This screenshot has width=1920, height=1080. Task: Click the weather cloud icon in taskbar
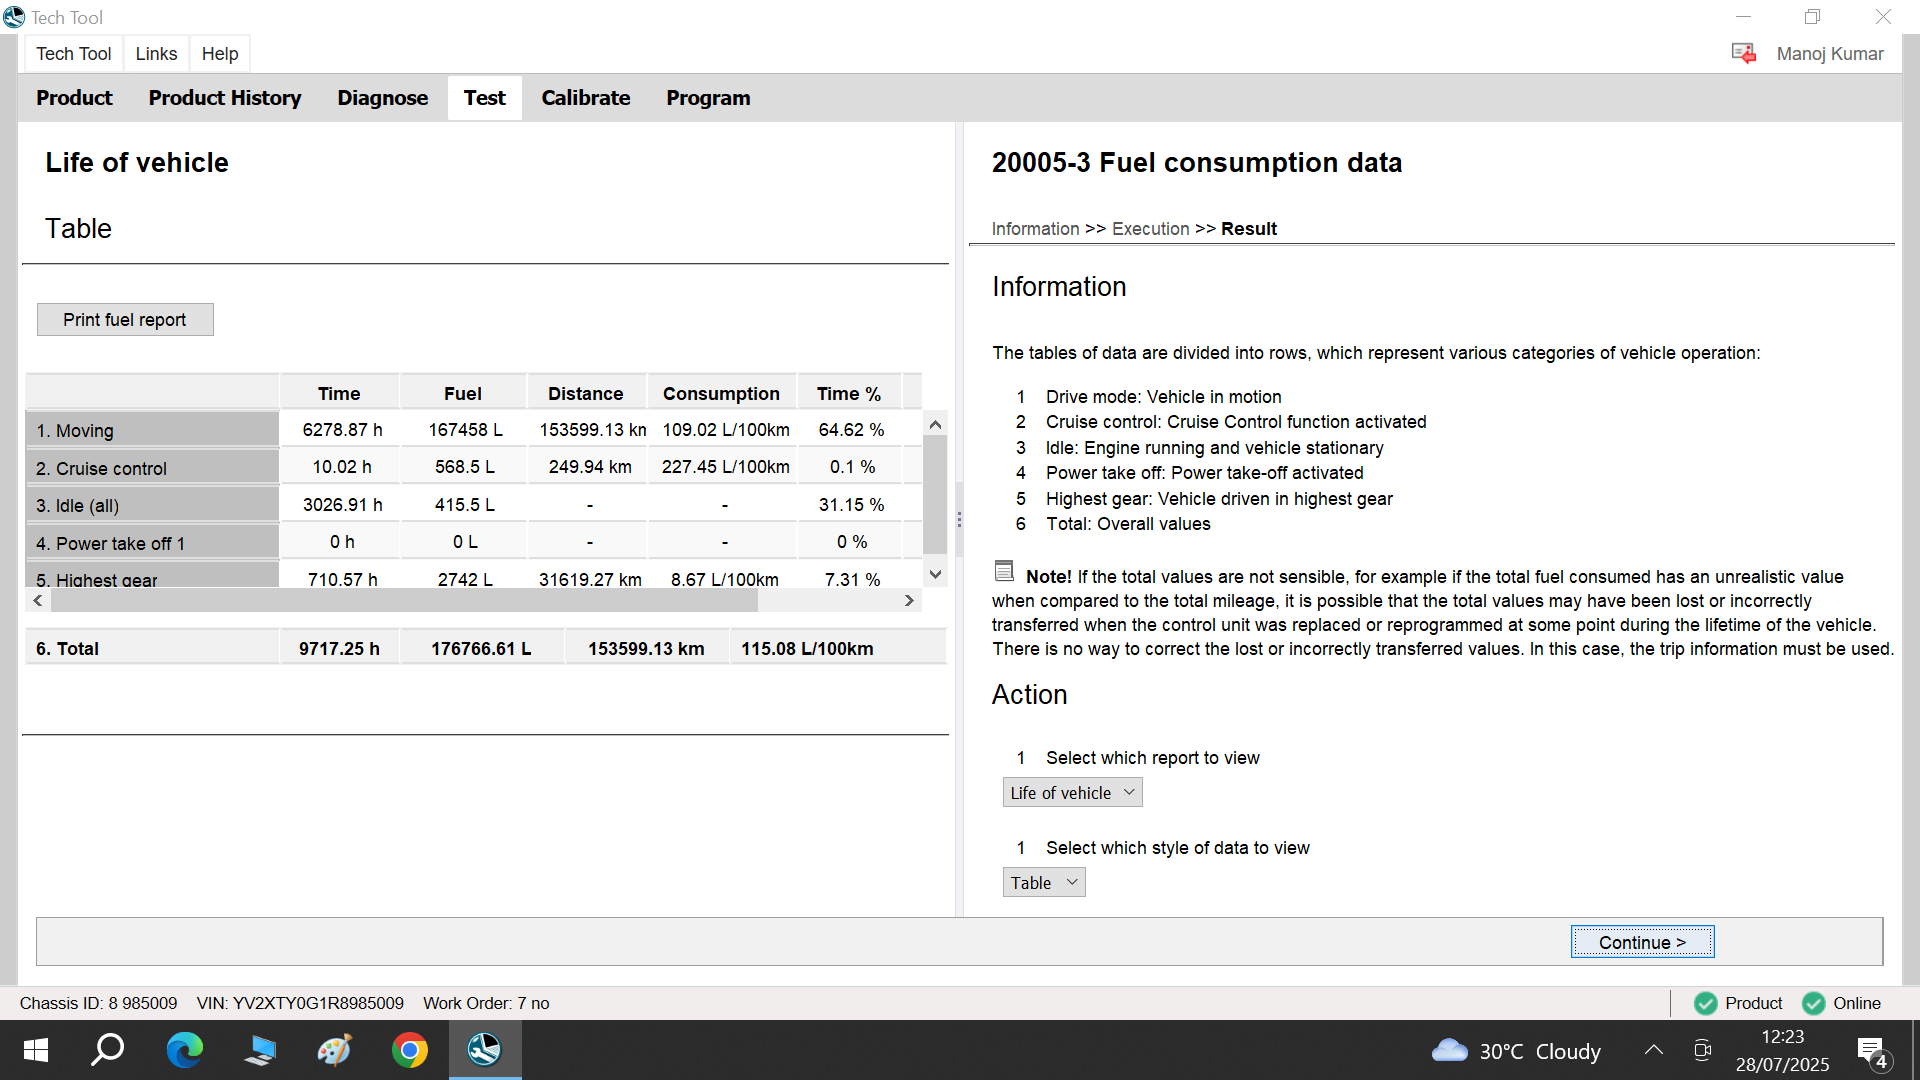[x=1449, y=1051]
